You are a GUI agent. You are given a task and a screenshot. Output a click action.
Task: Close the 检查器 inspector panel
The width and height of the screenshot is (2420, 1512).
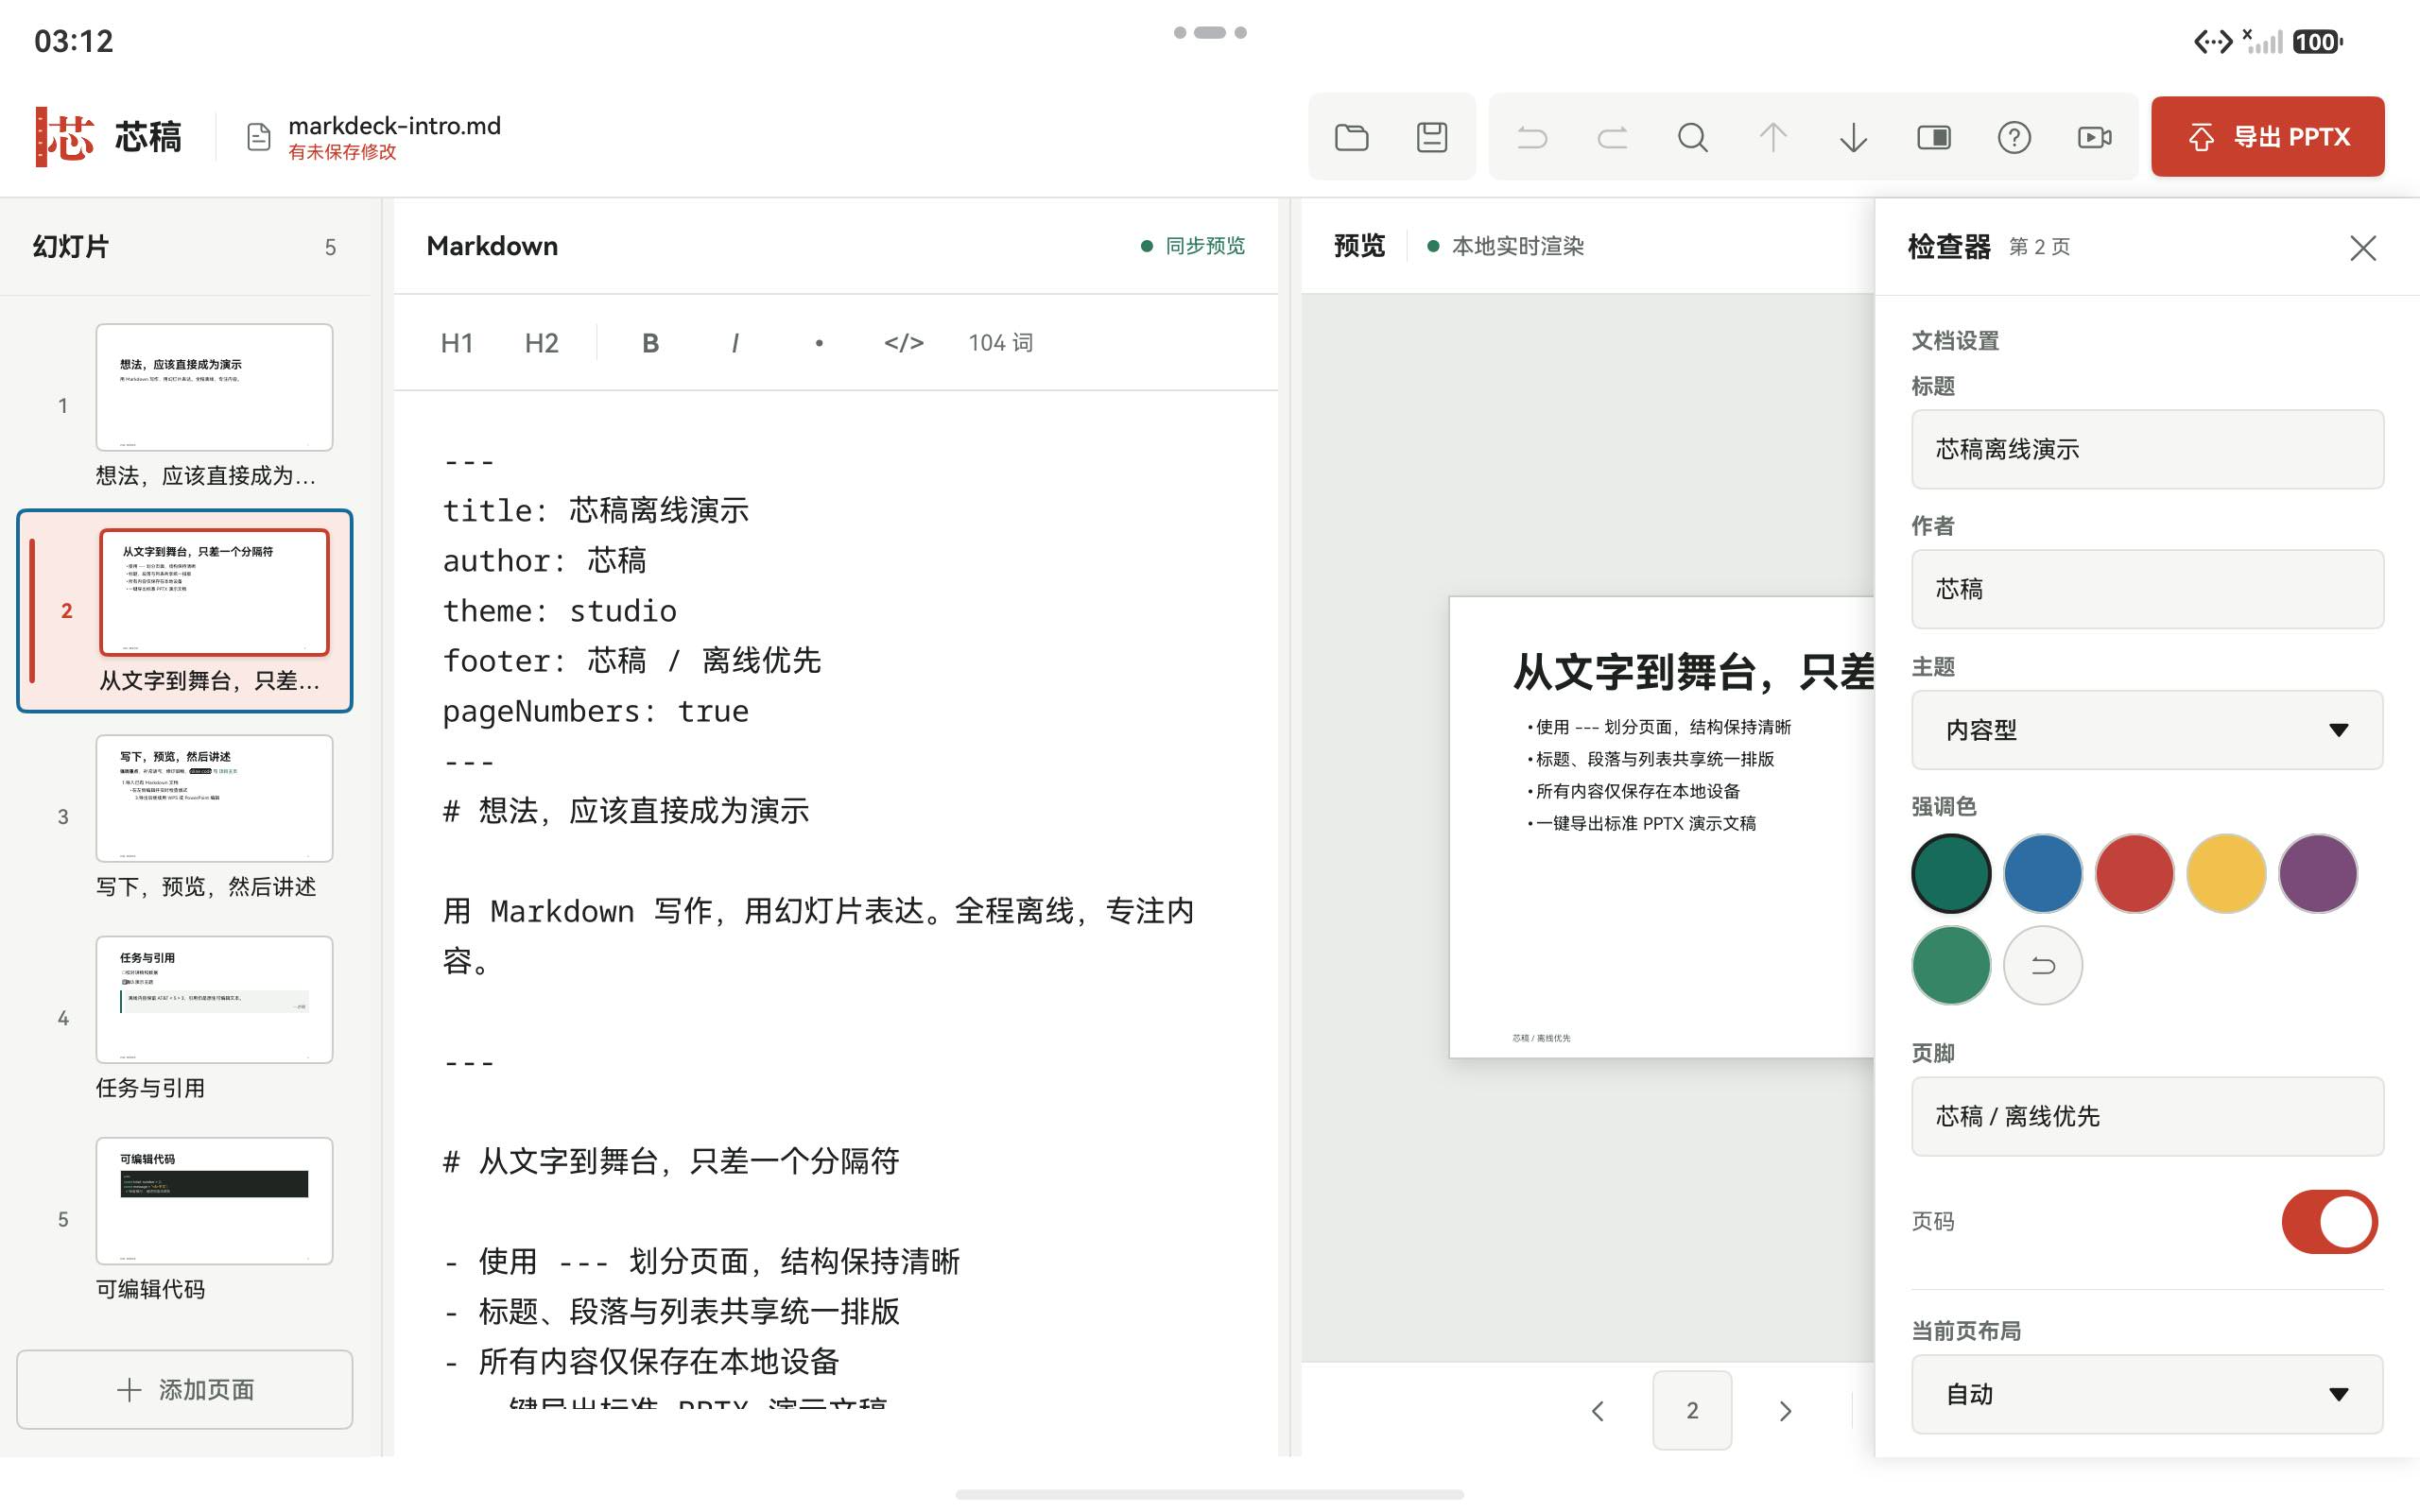2362,248
